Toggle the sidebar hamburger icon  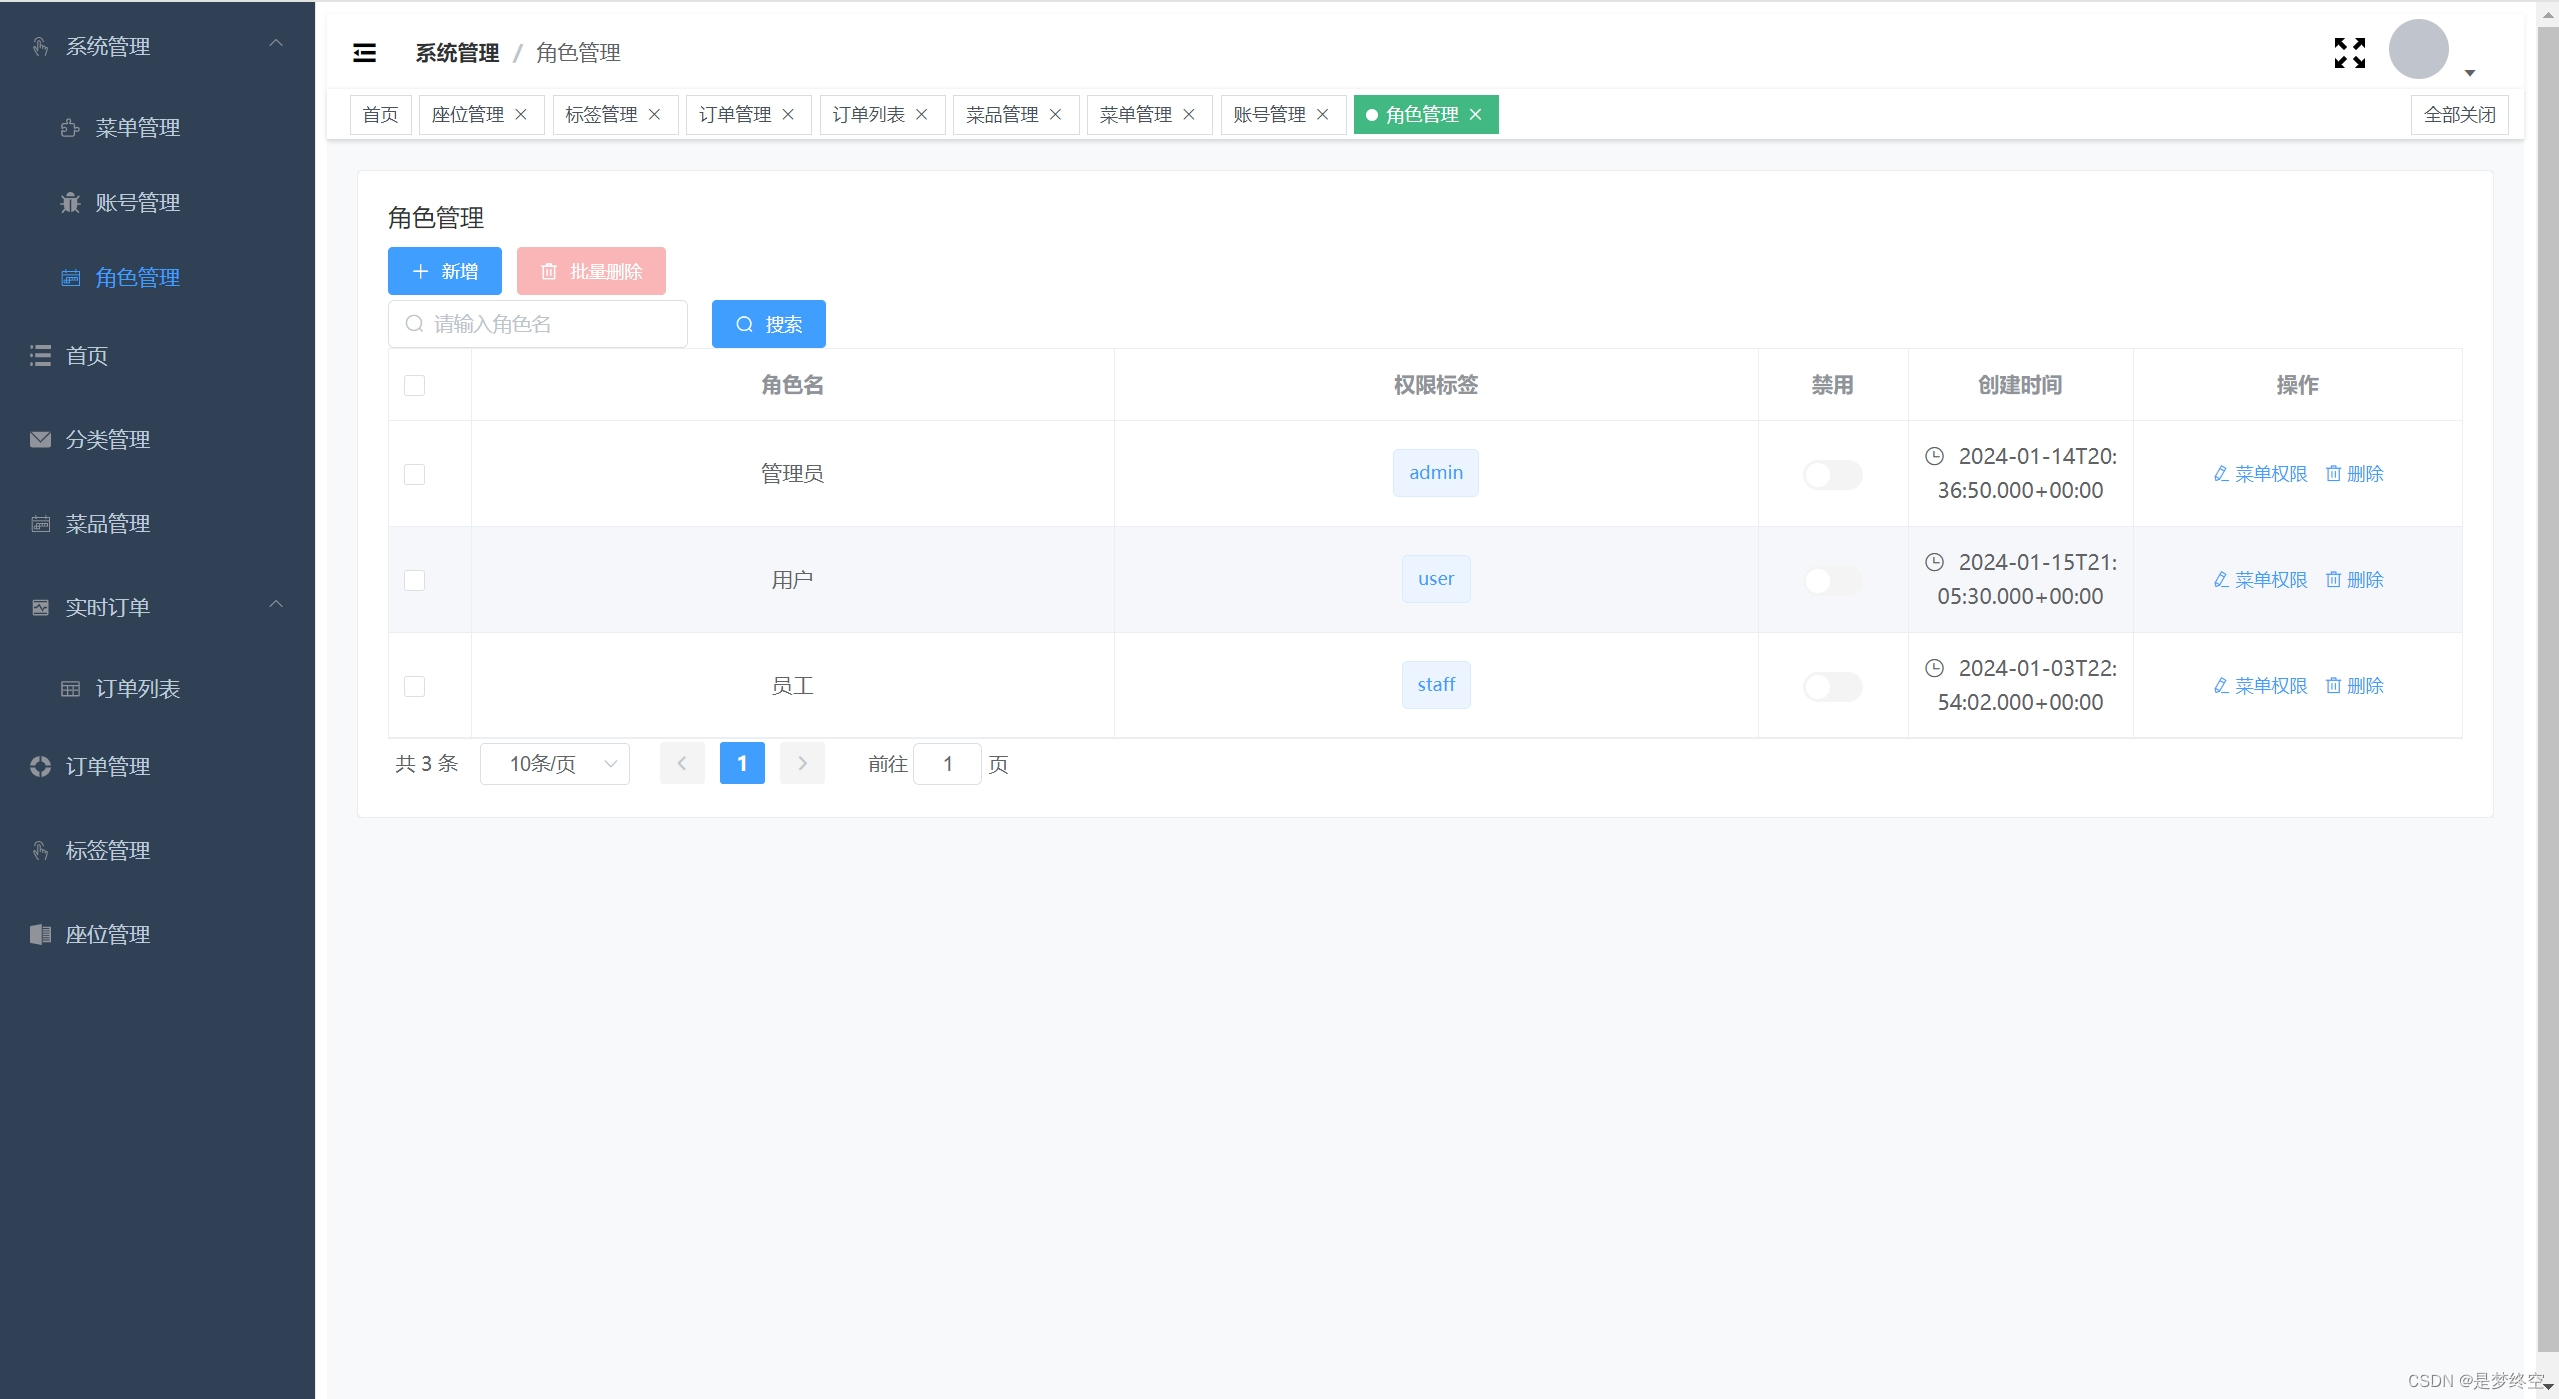pos(365,53)
